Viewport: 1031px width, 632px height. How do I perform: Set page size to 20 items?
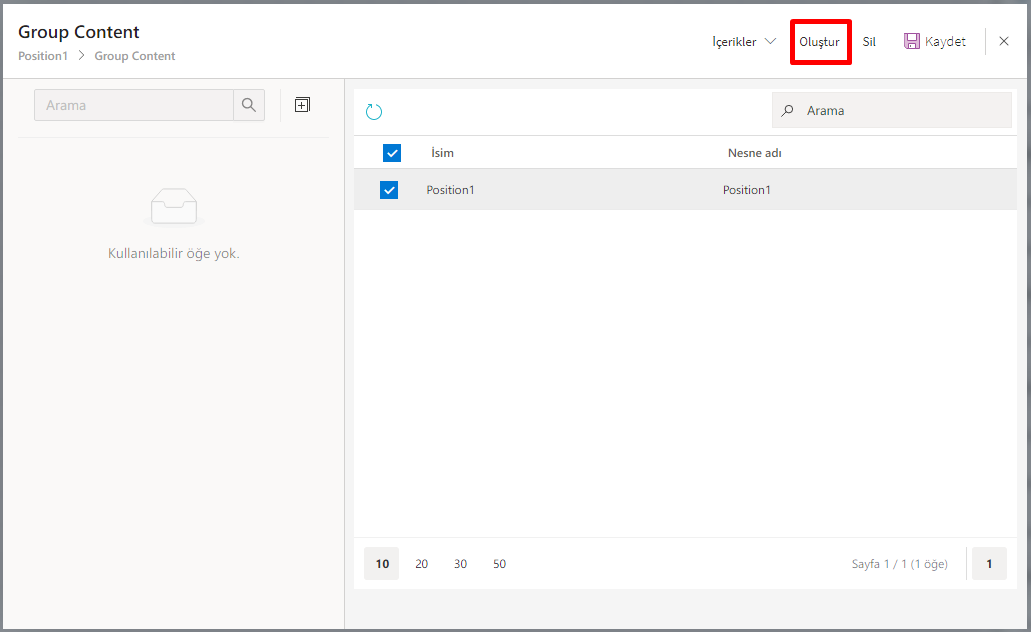click(421, 564)
